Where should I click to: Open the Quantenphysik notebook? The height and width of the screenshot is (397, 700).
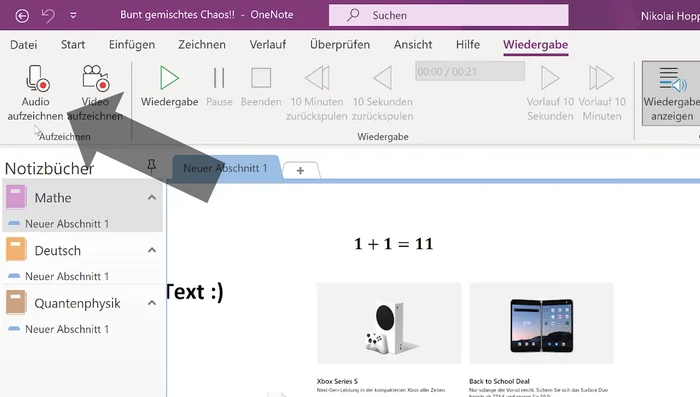(x=77, y=303)
